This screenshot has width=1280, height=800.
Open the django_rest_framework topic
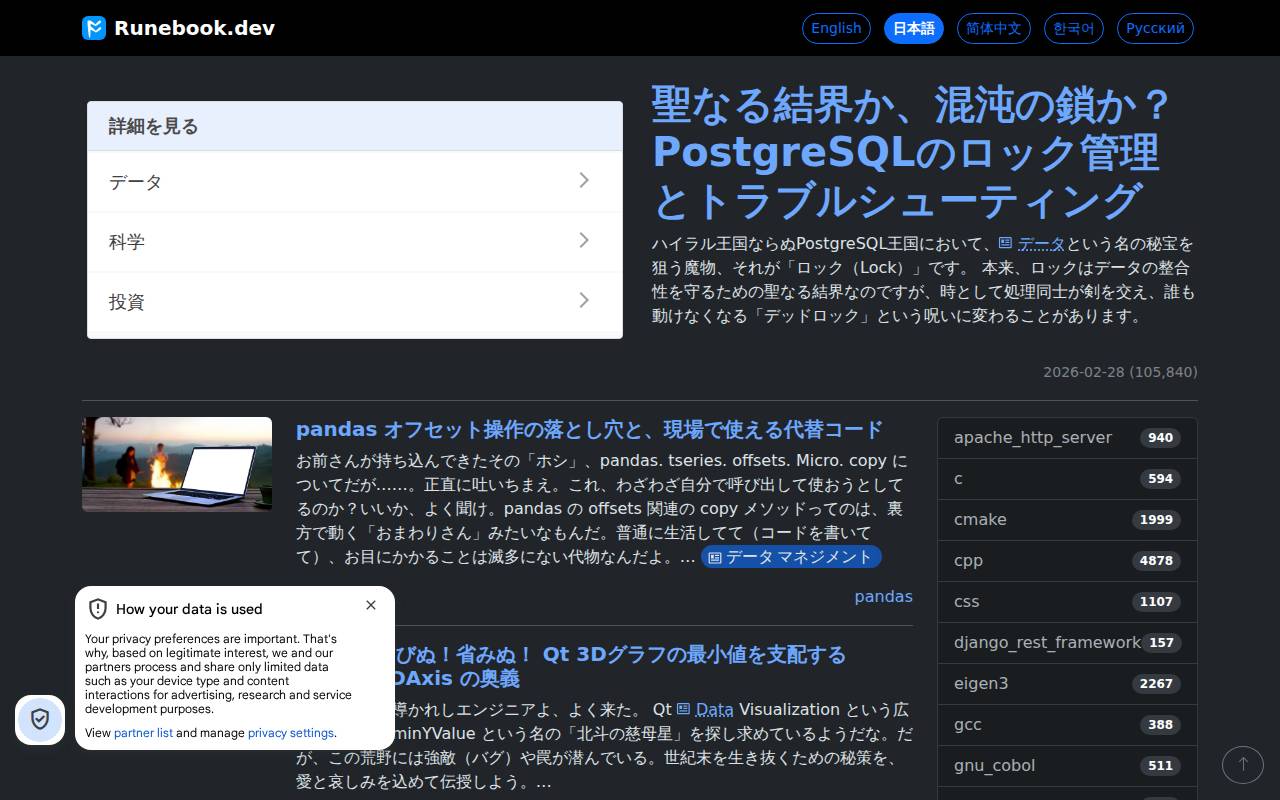1067,643
